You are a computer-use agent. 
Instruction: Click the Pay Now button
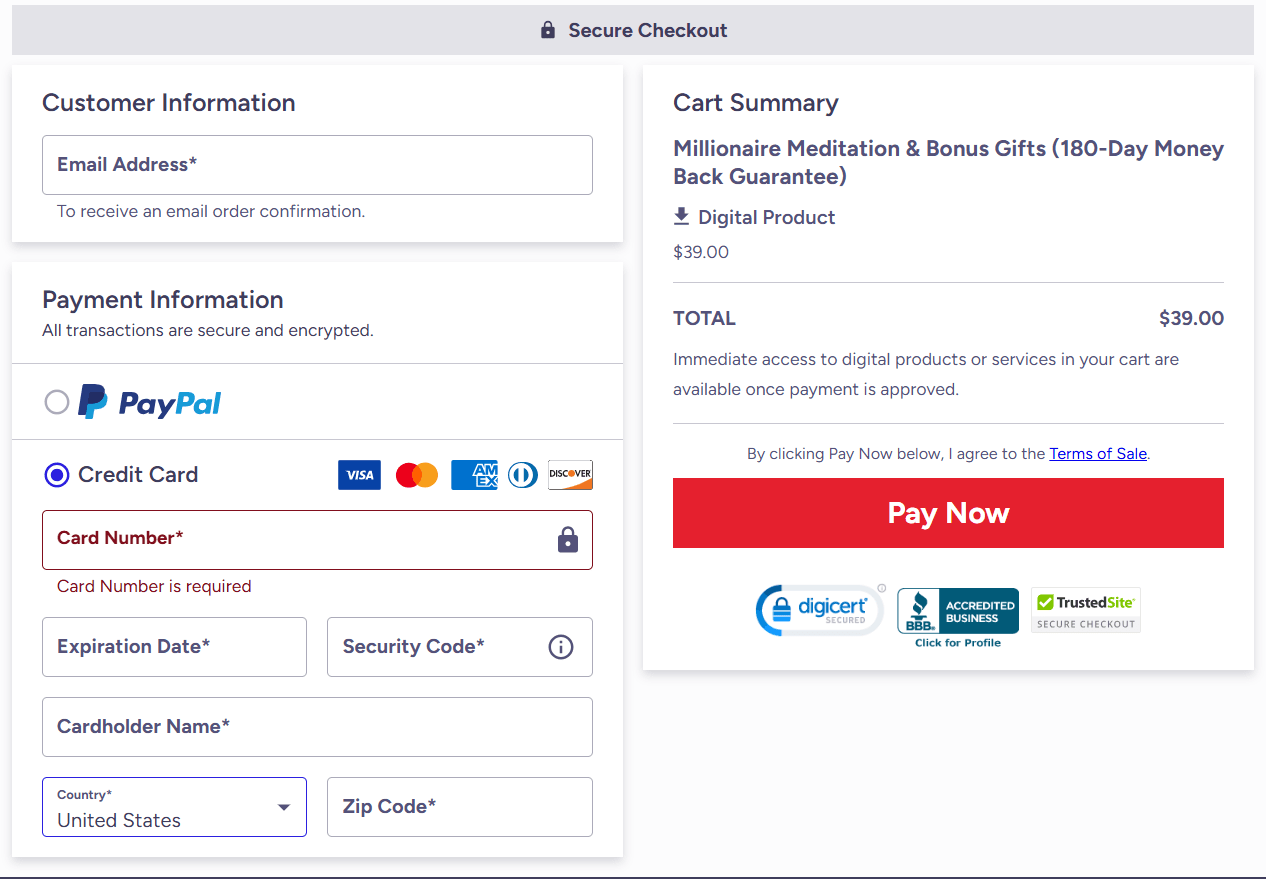click(948, 513)
